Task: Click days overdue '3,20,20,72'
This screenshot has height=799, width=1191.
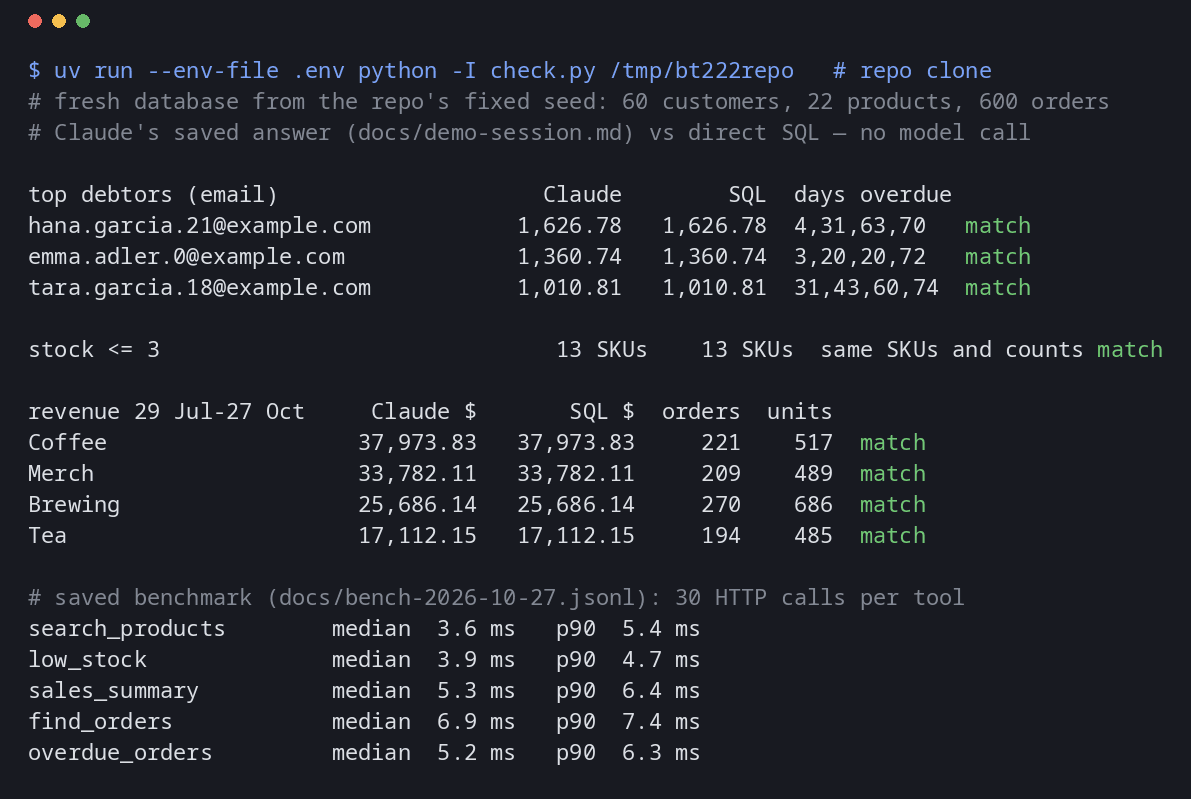Action: (860, 257)
